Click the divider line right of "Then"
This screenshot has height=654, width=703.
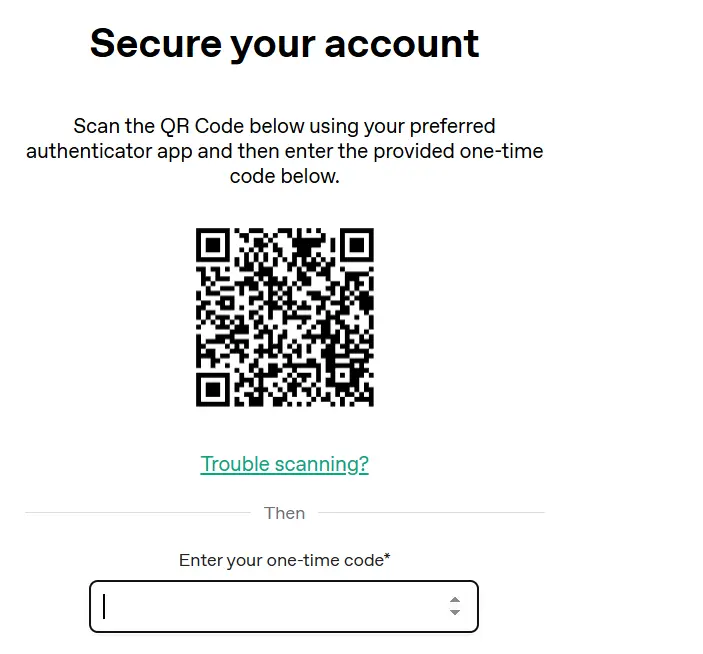point(431,512)
